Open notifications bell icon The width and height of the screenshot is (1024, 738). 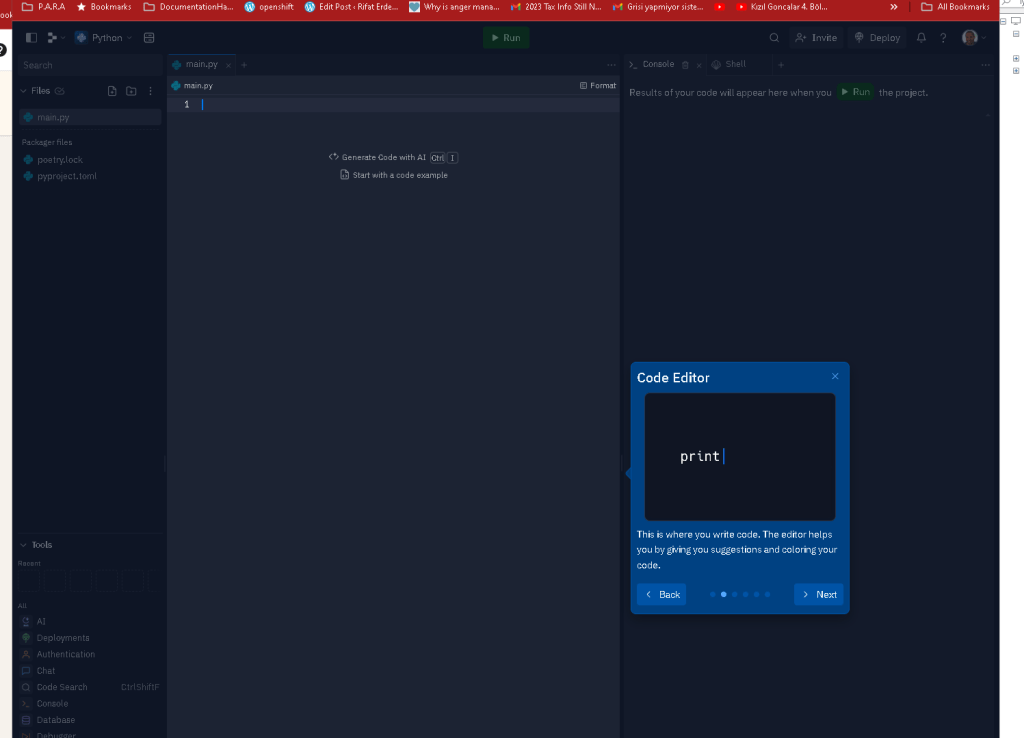pyautogui.click(x=921, y=38)
